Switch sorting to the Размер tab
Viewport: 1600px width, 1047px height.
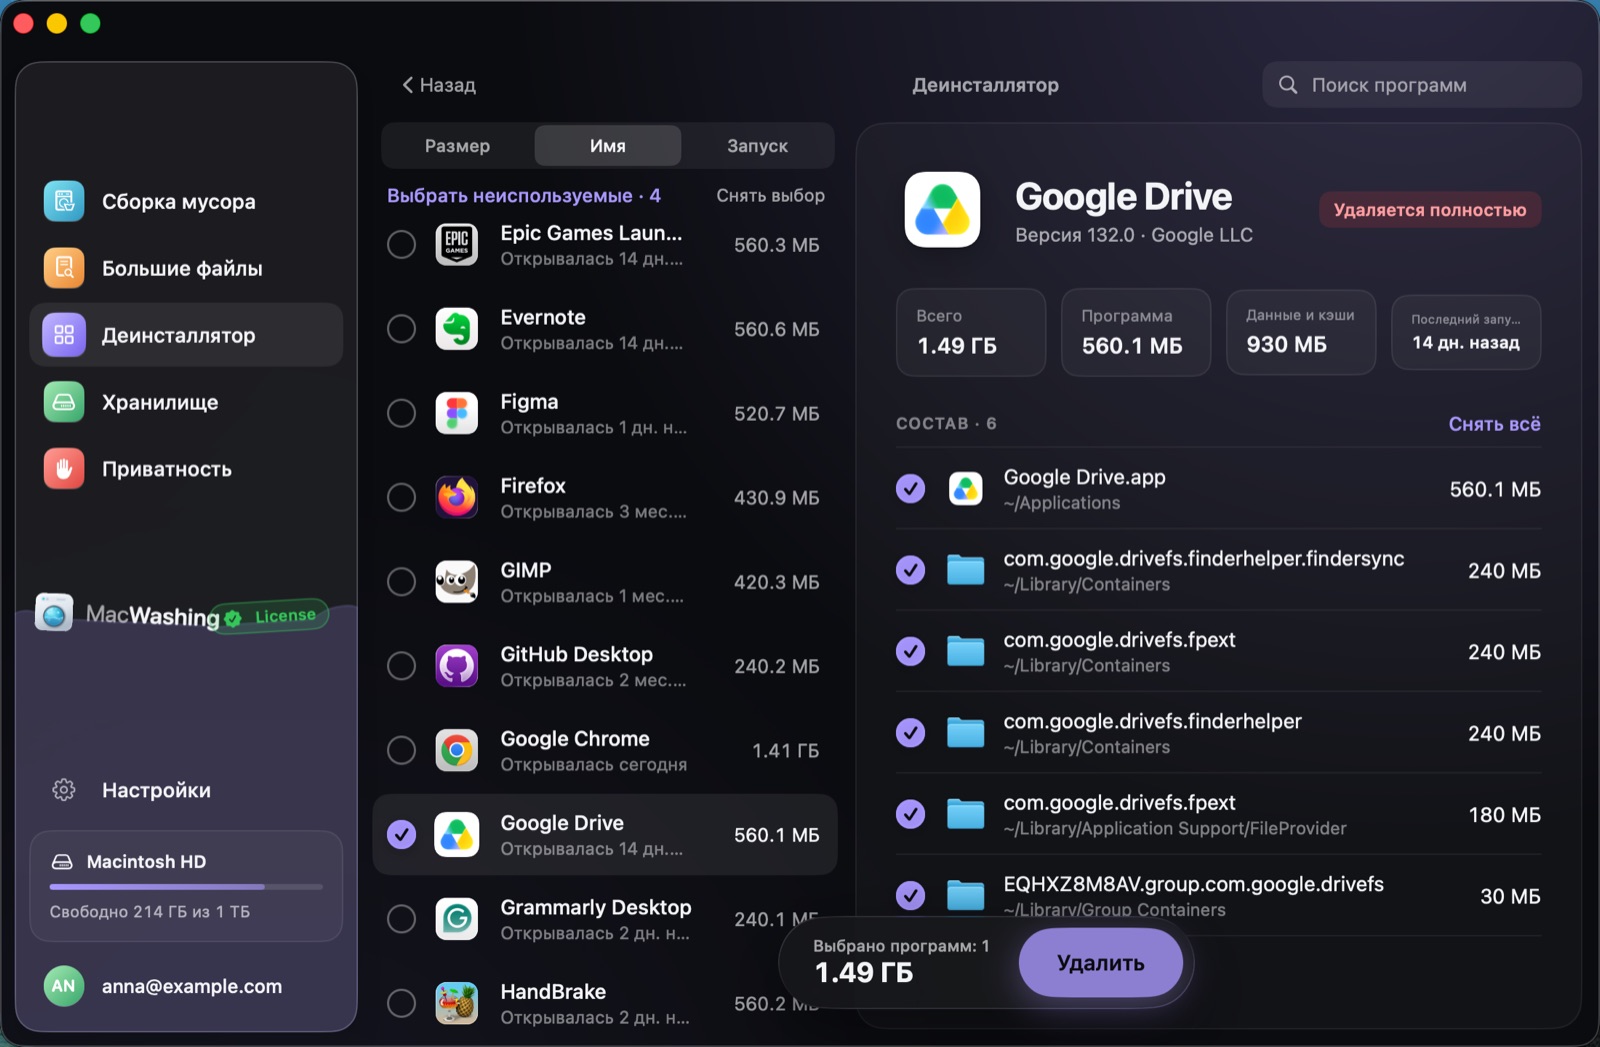(457, 146)
